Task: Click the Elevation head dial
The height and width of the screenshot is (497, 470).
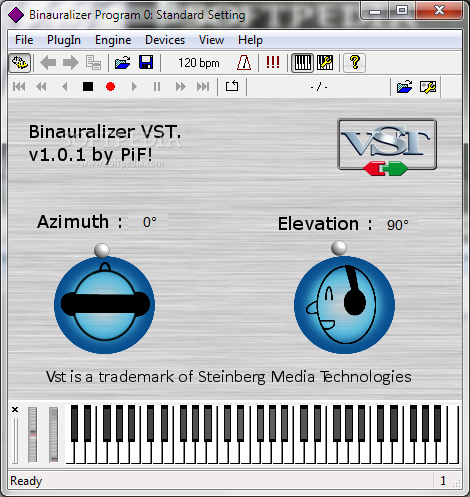Action: [x=344, y=305]
